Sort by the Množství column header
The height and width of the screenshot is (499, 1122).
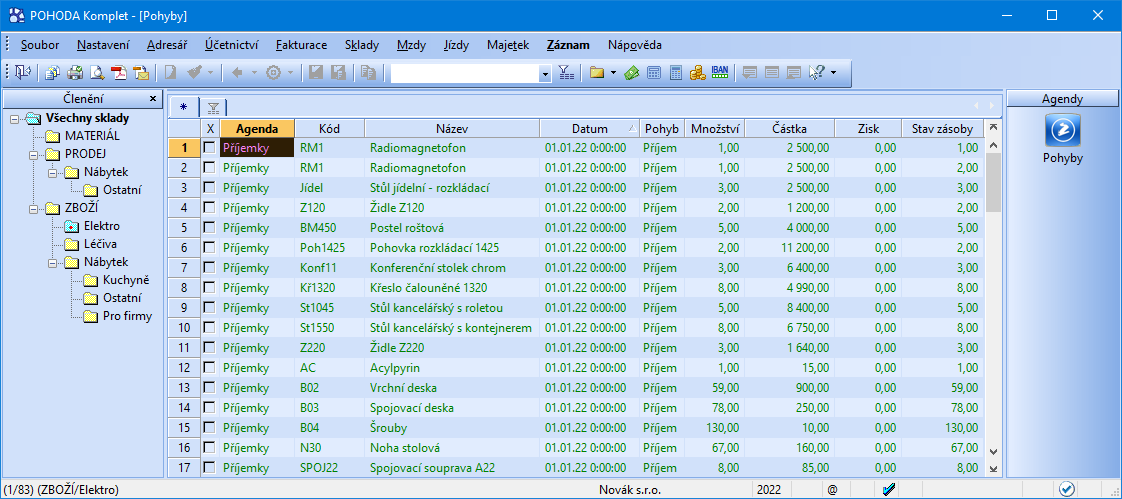[x=714, y=129]
